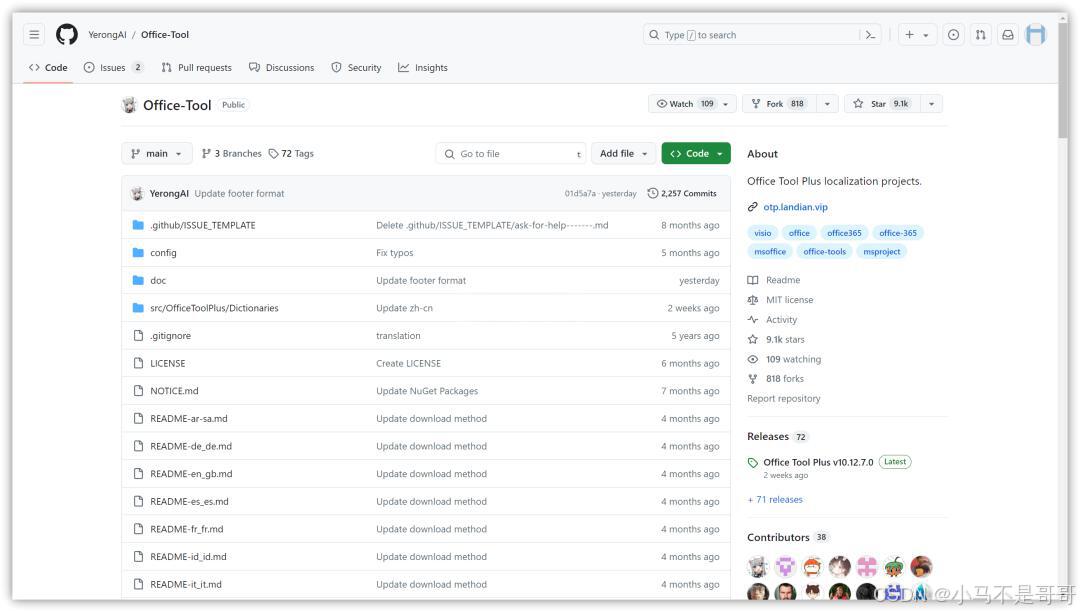Open the Update footer format commit message
1080x612 pixels.
[239, 193]
